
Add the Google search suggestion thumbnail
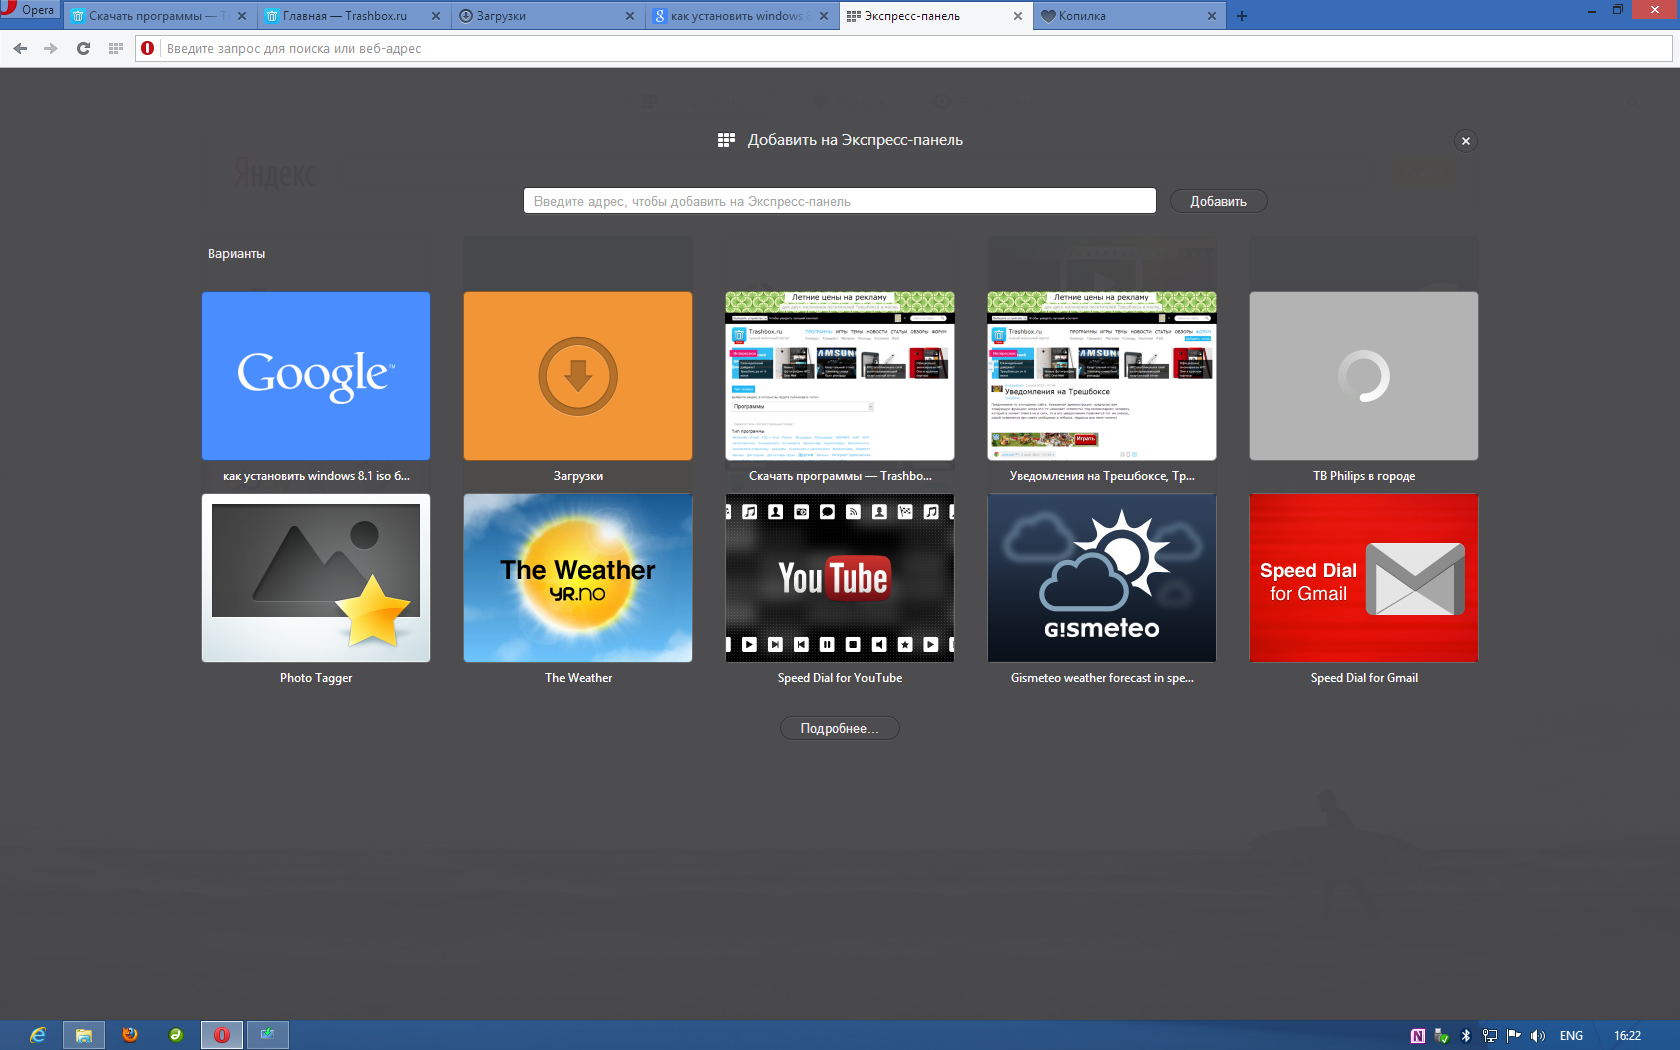pos(316,376)
